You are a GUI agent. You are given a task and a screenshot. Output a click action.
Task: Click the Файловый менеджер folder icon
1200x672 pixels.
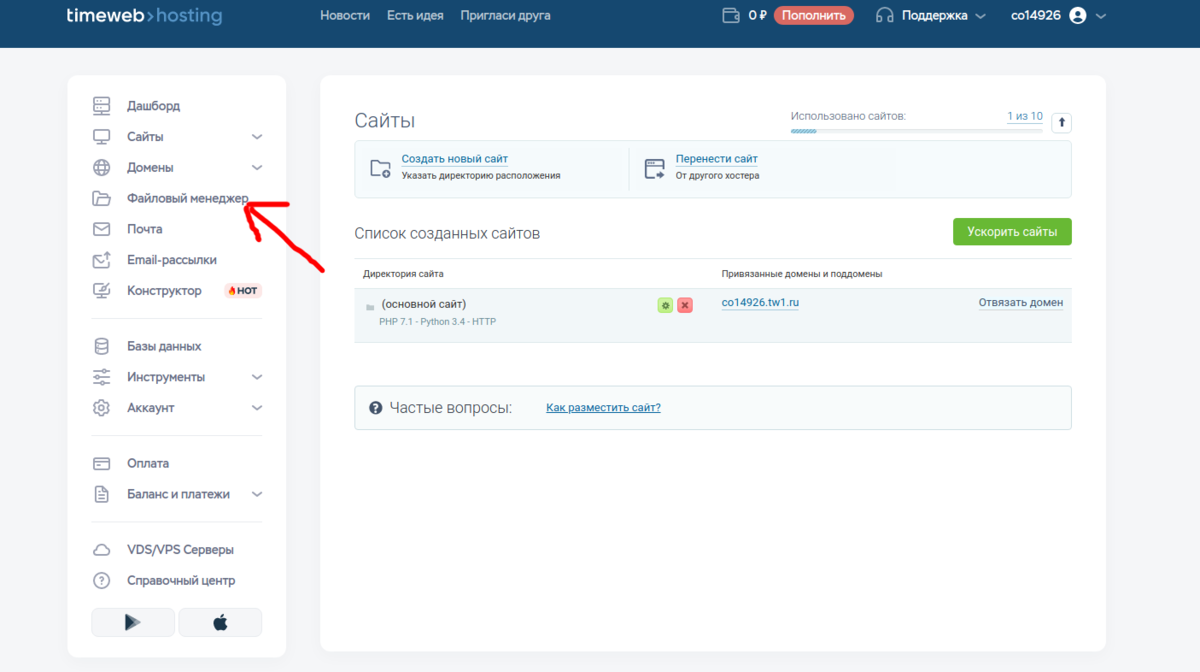click(x=101, y=198)
